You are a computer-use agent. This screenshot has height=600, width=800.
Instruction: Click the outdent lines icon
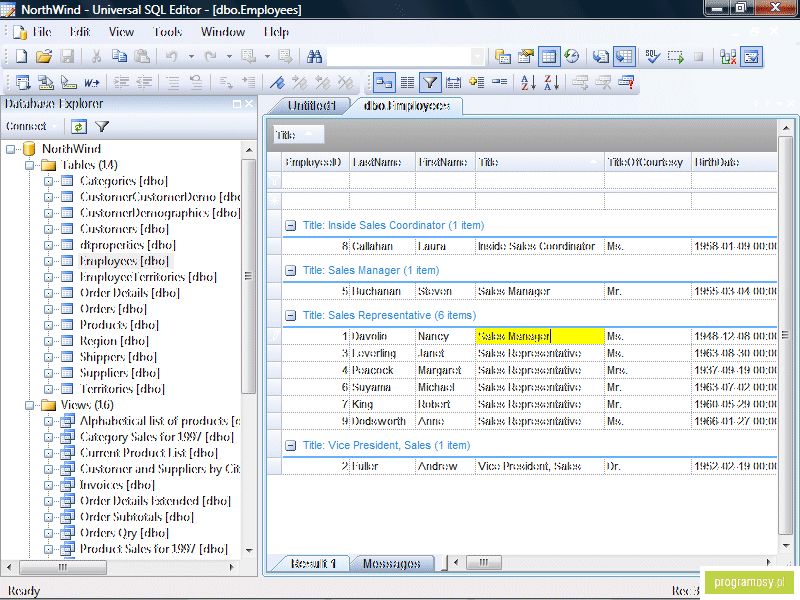[x=145, y=82]
